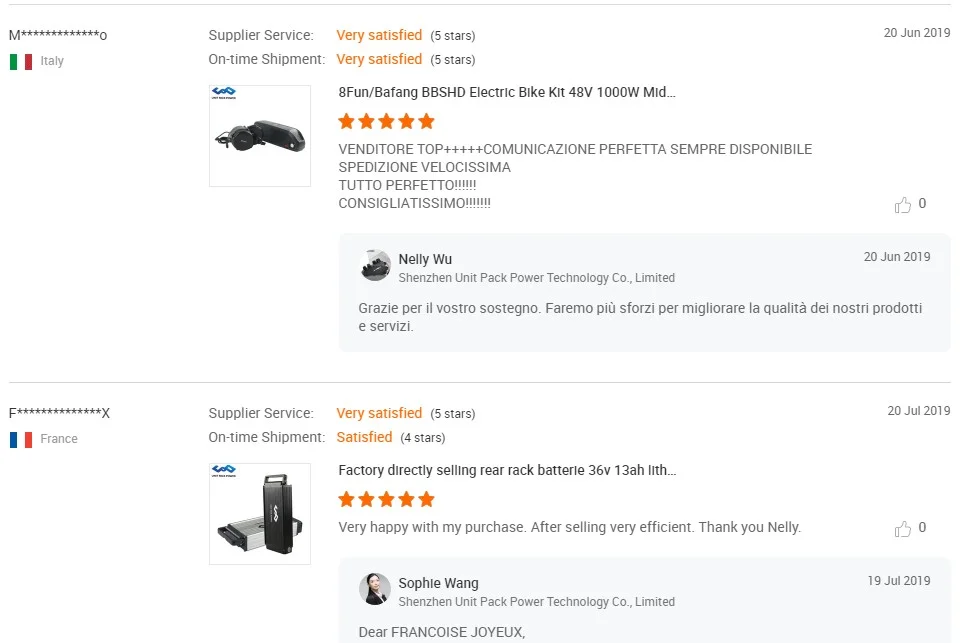Image resolution: width=962 pixels, height=643 pixels.
Task: Click the France flag icon
Action: (x=21, y=440)
